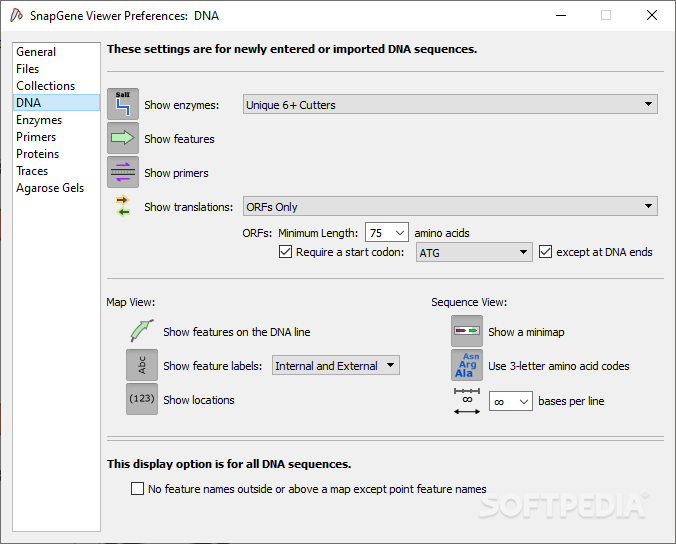Click the Show a minimap label

(x=526, y=332)
